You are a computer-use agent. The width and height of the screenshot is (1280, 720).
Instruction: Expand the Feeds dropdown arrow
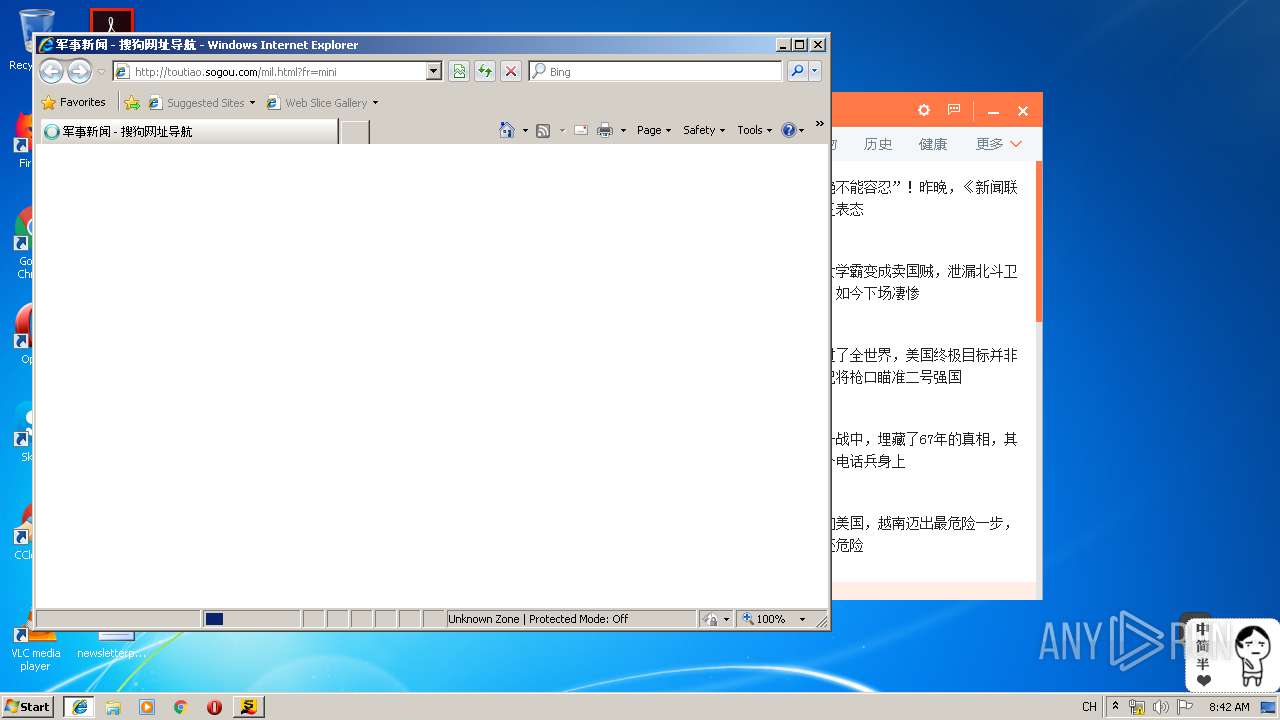click(562, 130)
